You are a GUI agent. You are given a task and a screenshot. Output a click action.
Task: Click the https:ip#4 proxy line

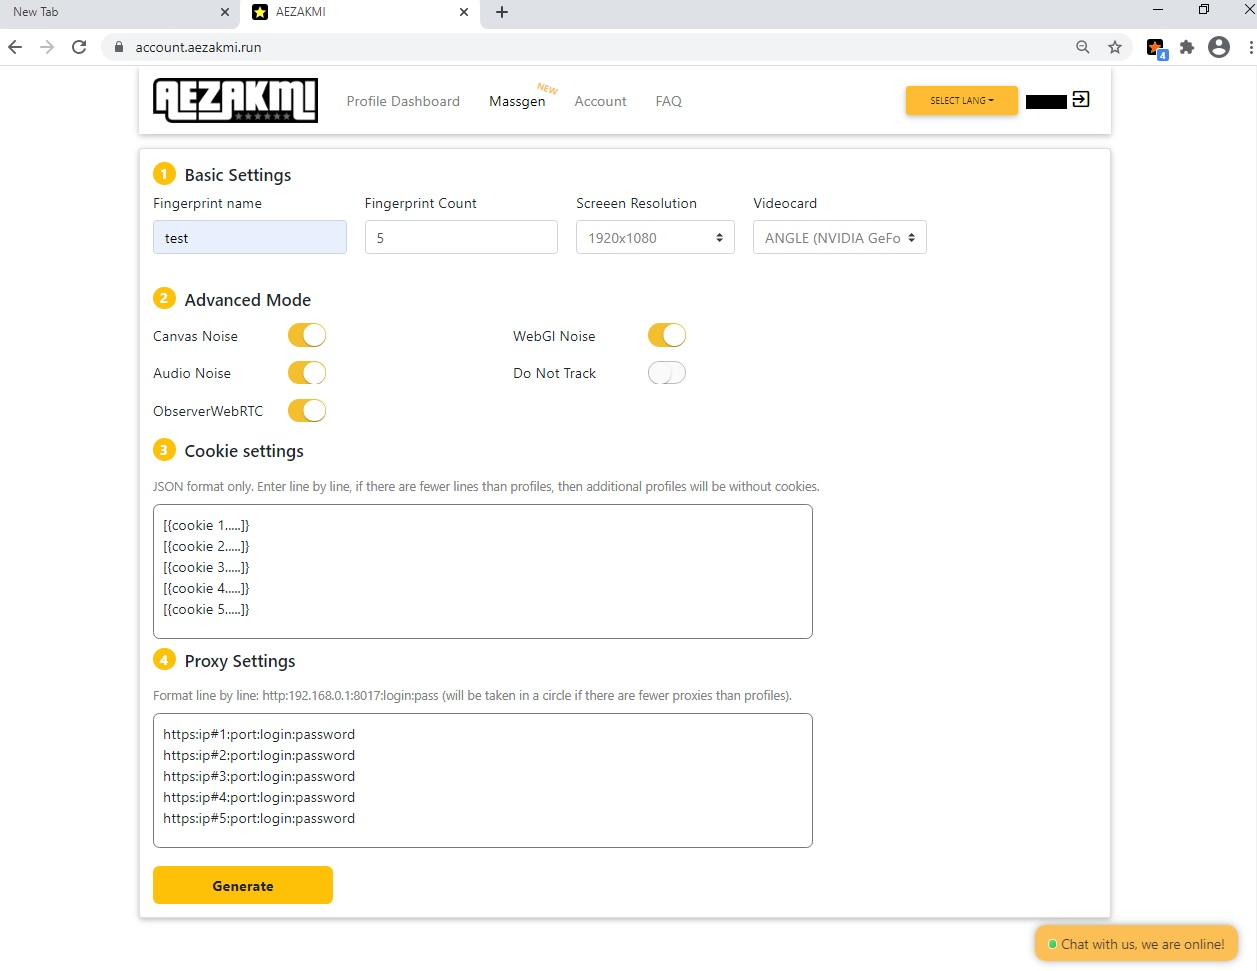[259, 797]
